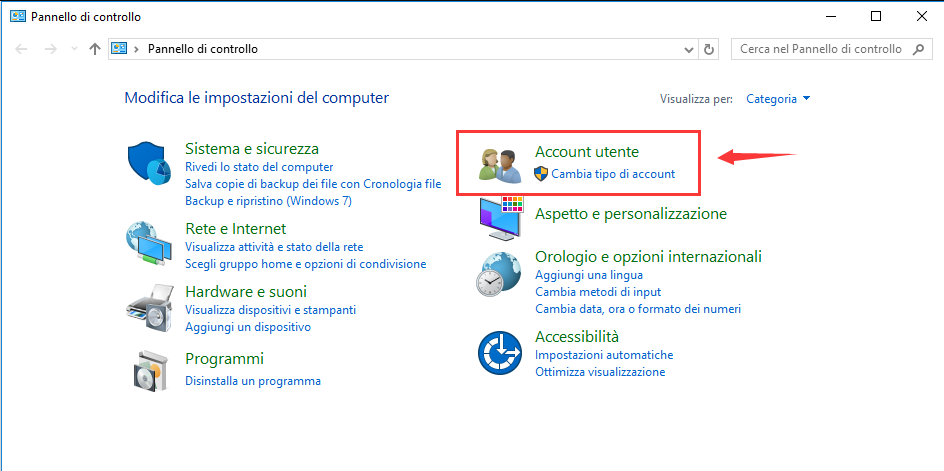This screenshot has height=471, width=944.
Task: Close the Pannello di controllo window
Action: tap(922, 16)
